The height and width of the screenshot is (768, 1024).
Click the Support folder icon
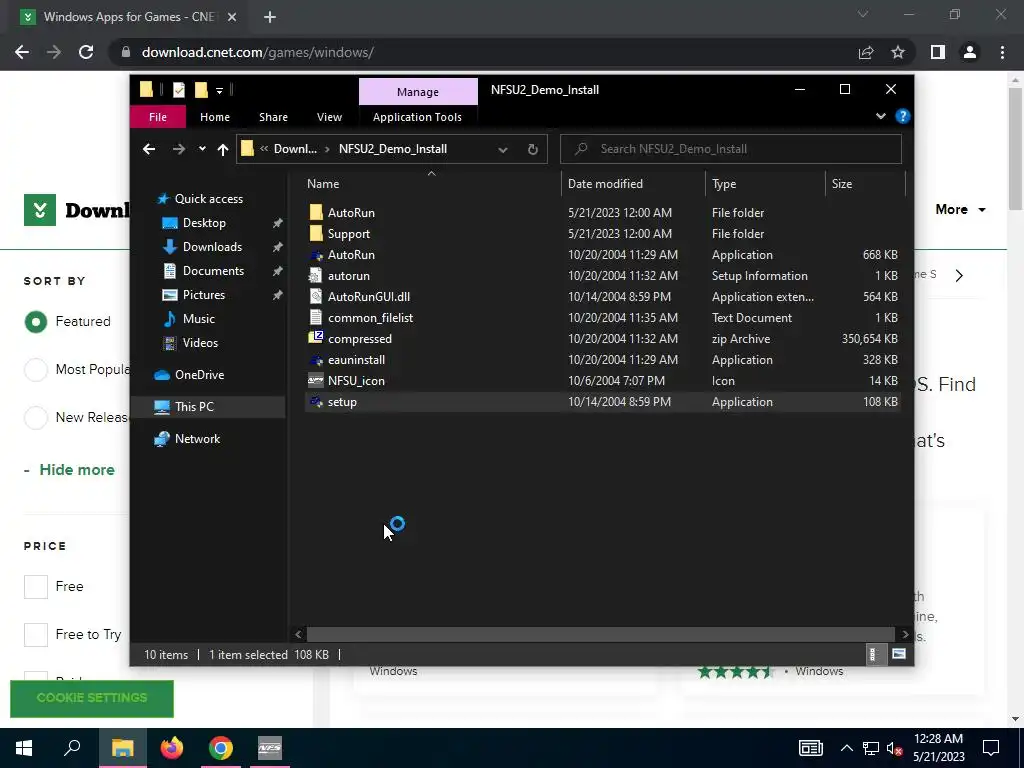coord(316,233)
